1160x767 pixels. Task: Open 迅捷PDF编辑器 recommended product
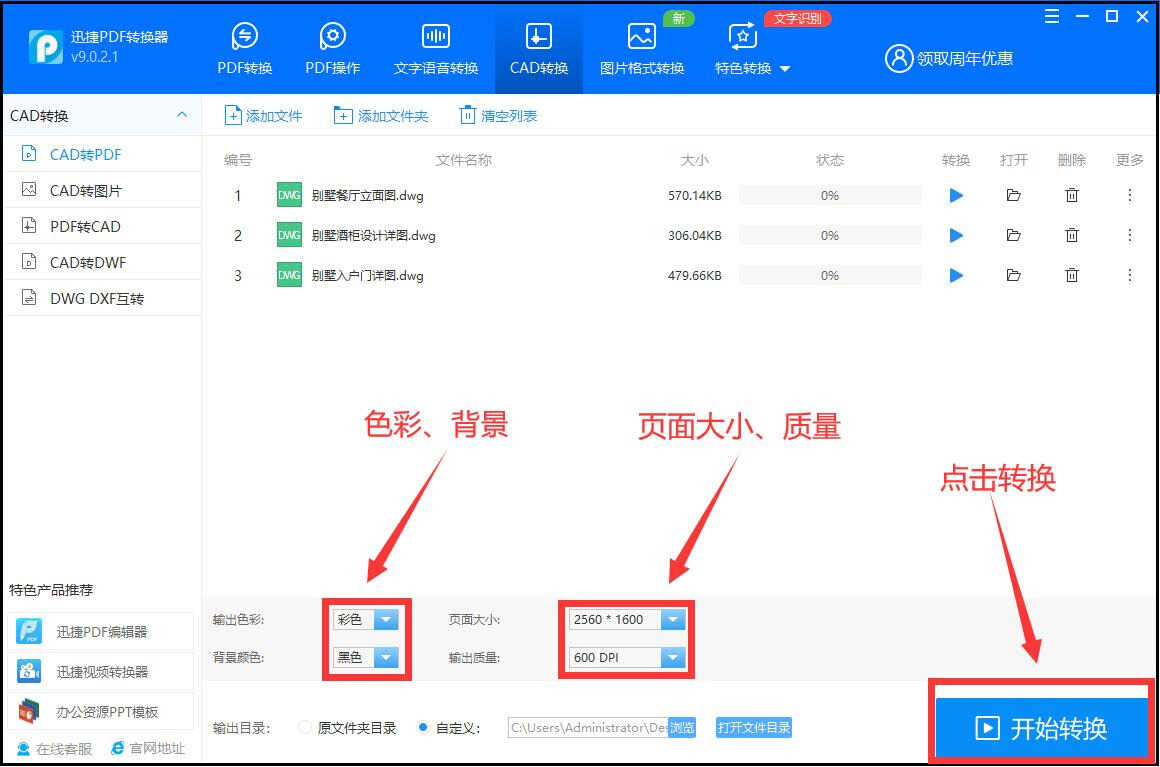[101, 632]
